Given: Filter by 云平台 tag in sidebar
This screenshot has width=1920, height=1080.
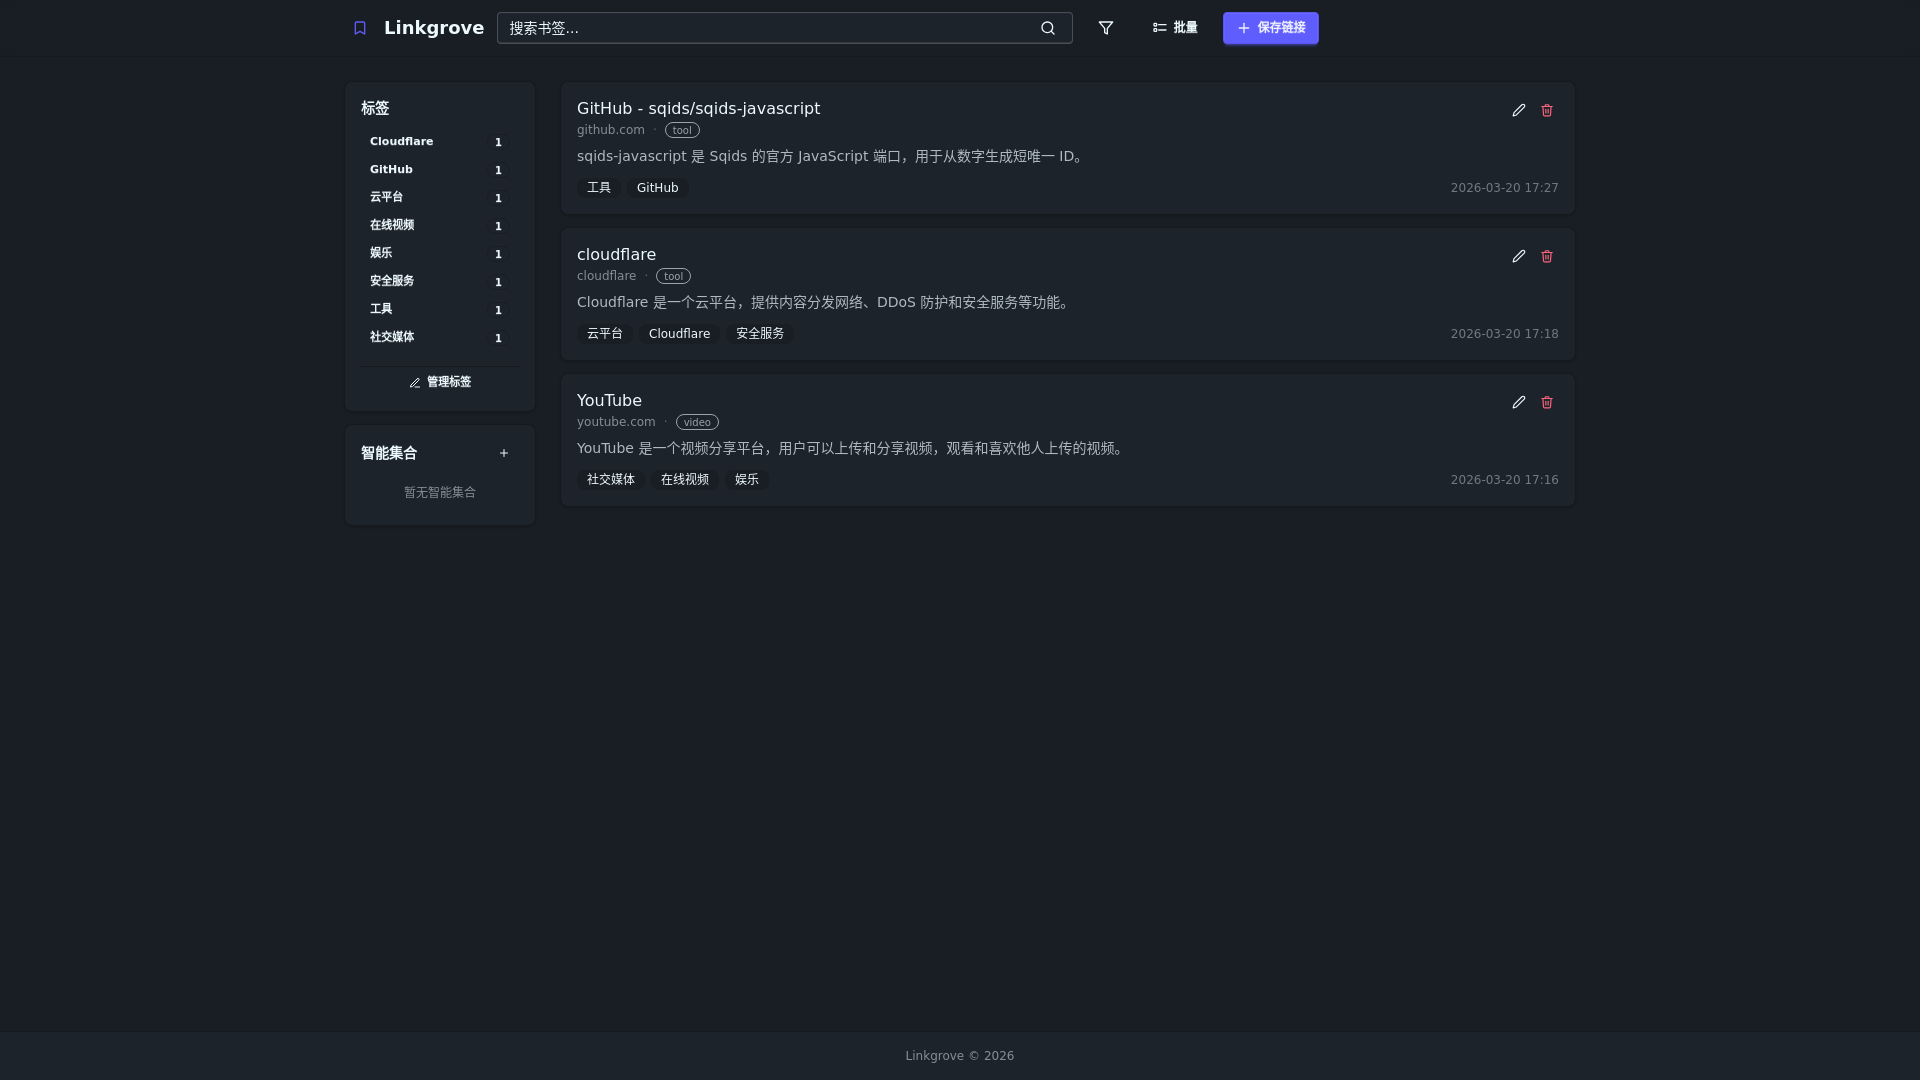Looking at the screenshot, I should (x=440, y=198).
